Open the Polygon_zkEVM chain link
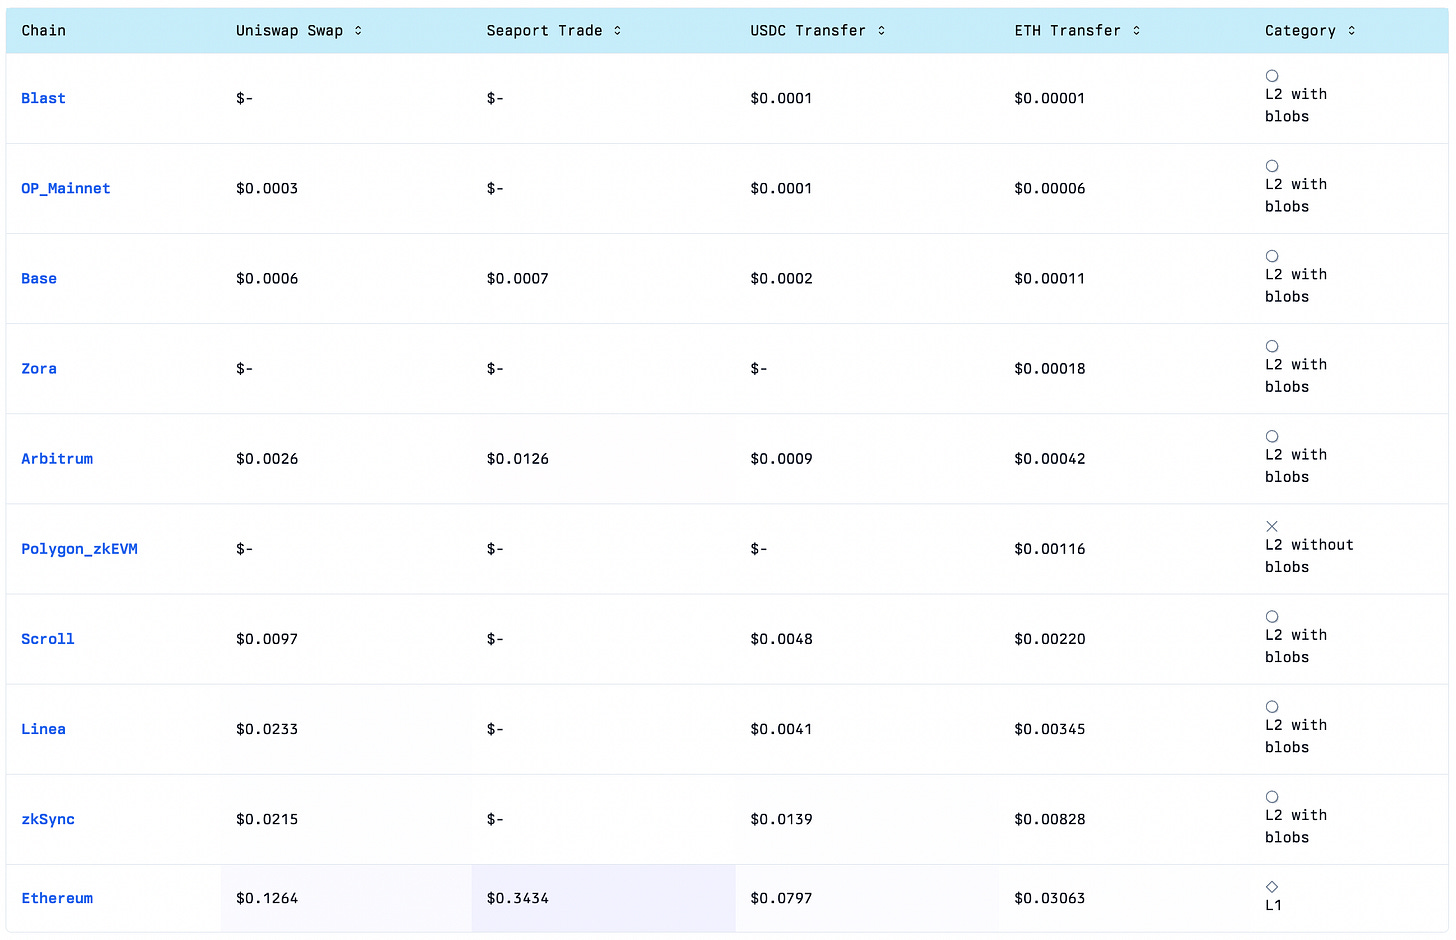Image resolution: width=1456 pixels, height=940 pixels. 79,549
